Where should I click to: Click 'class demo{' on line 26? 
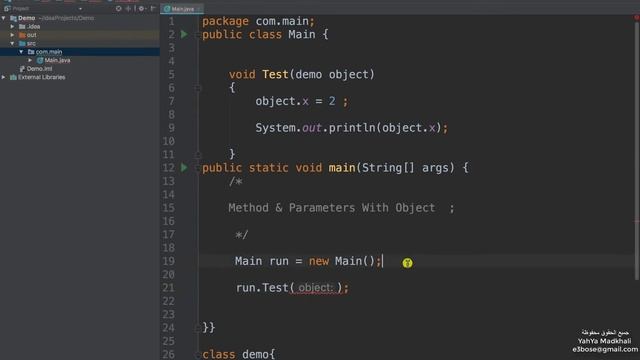[x=239, y=354]
